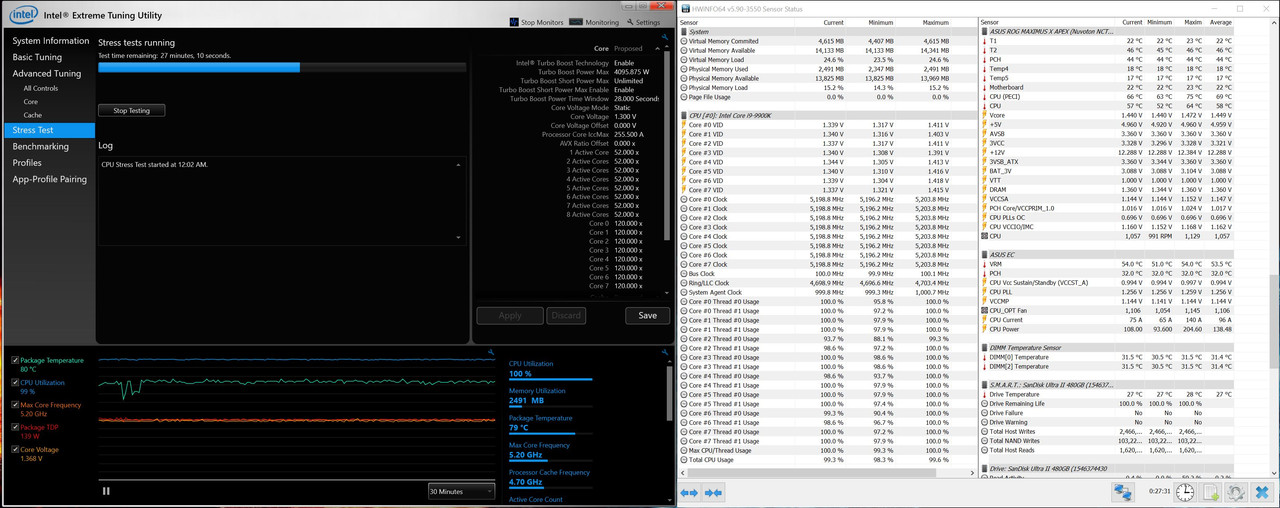Open the Monitoring icon in XTU toolbar
The width and height of the screenshot is (1280, 508).
click(575, 22)
